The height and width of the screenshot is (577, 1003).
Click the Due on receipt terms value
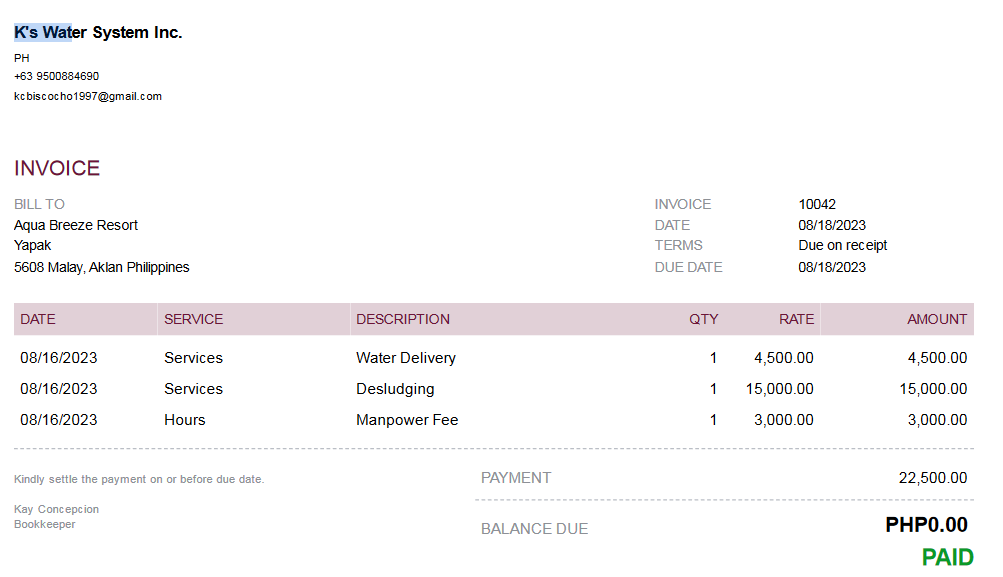[x=842, y=245]
